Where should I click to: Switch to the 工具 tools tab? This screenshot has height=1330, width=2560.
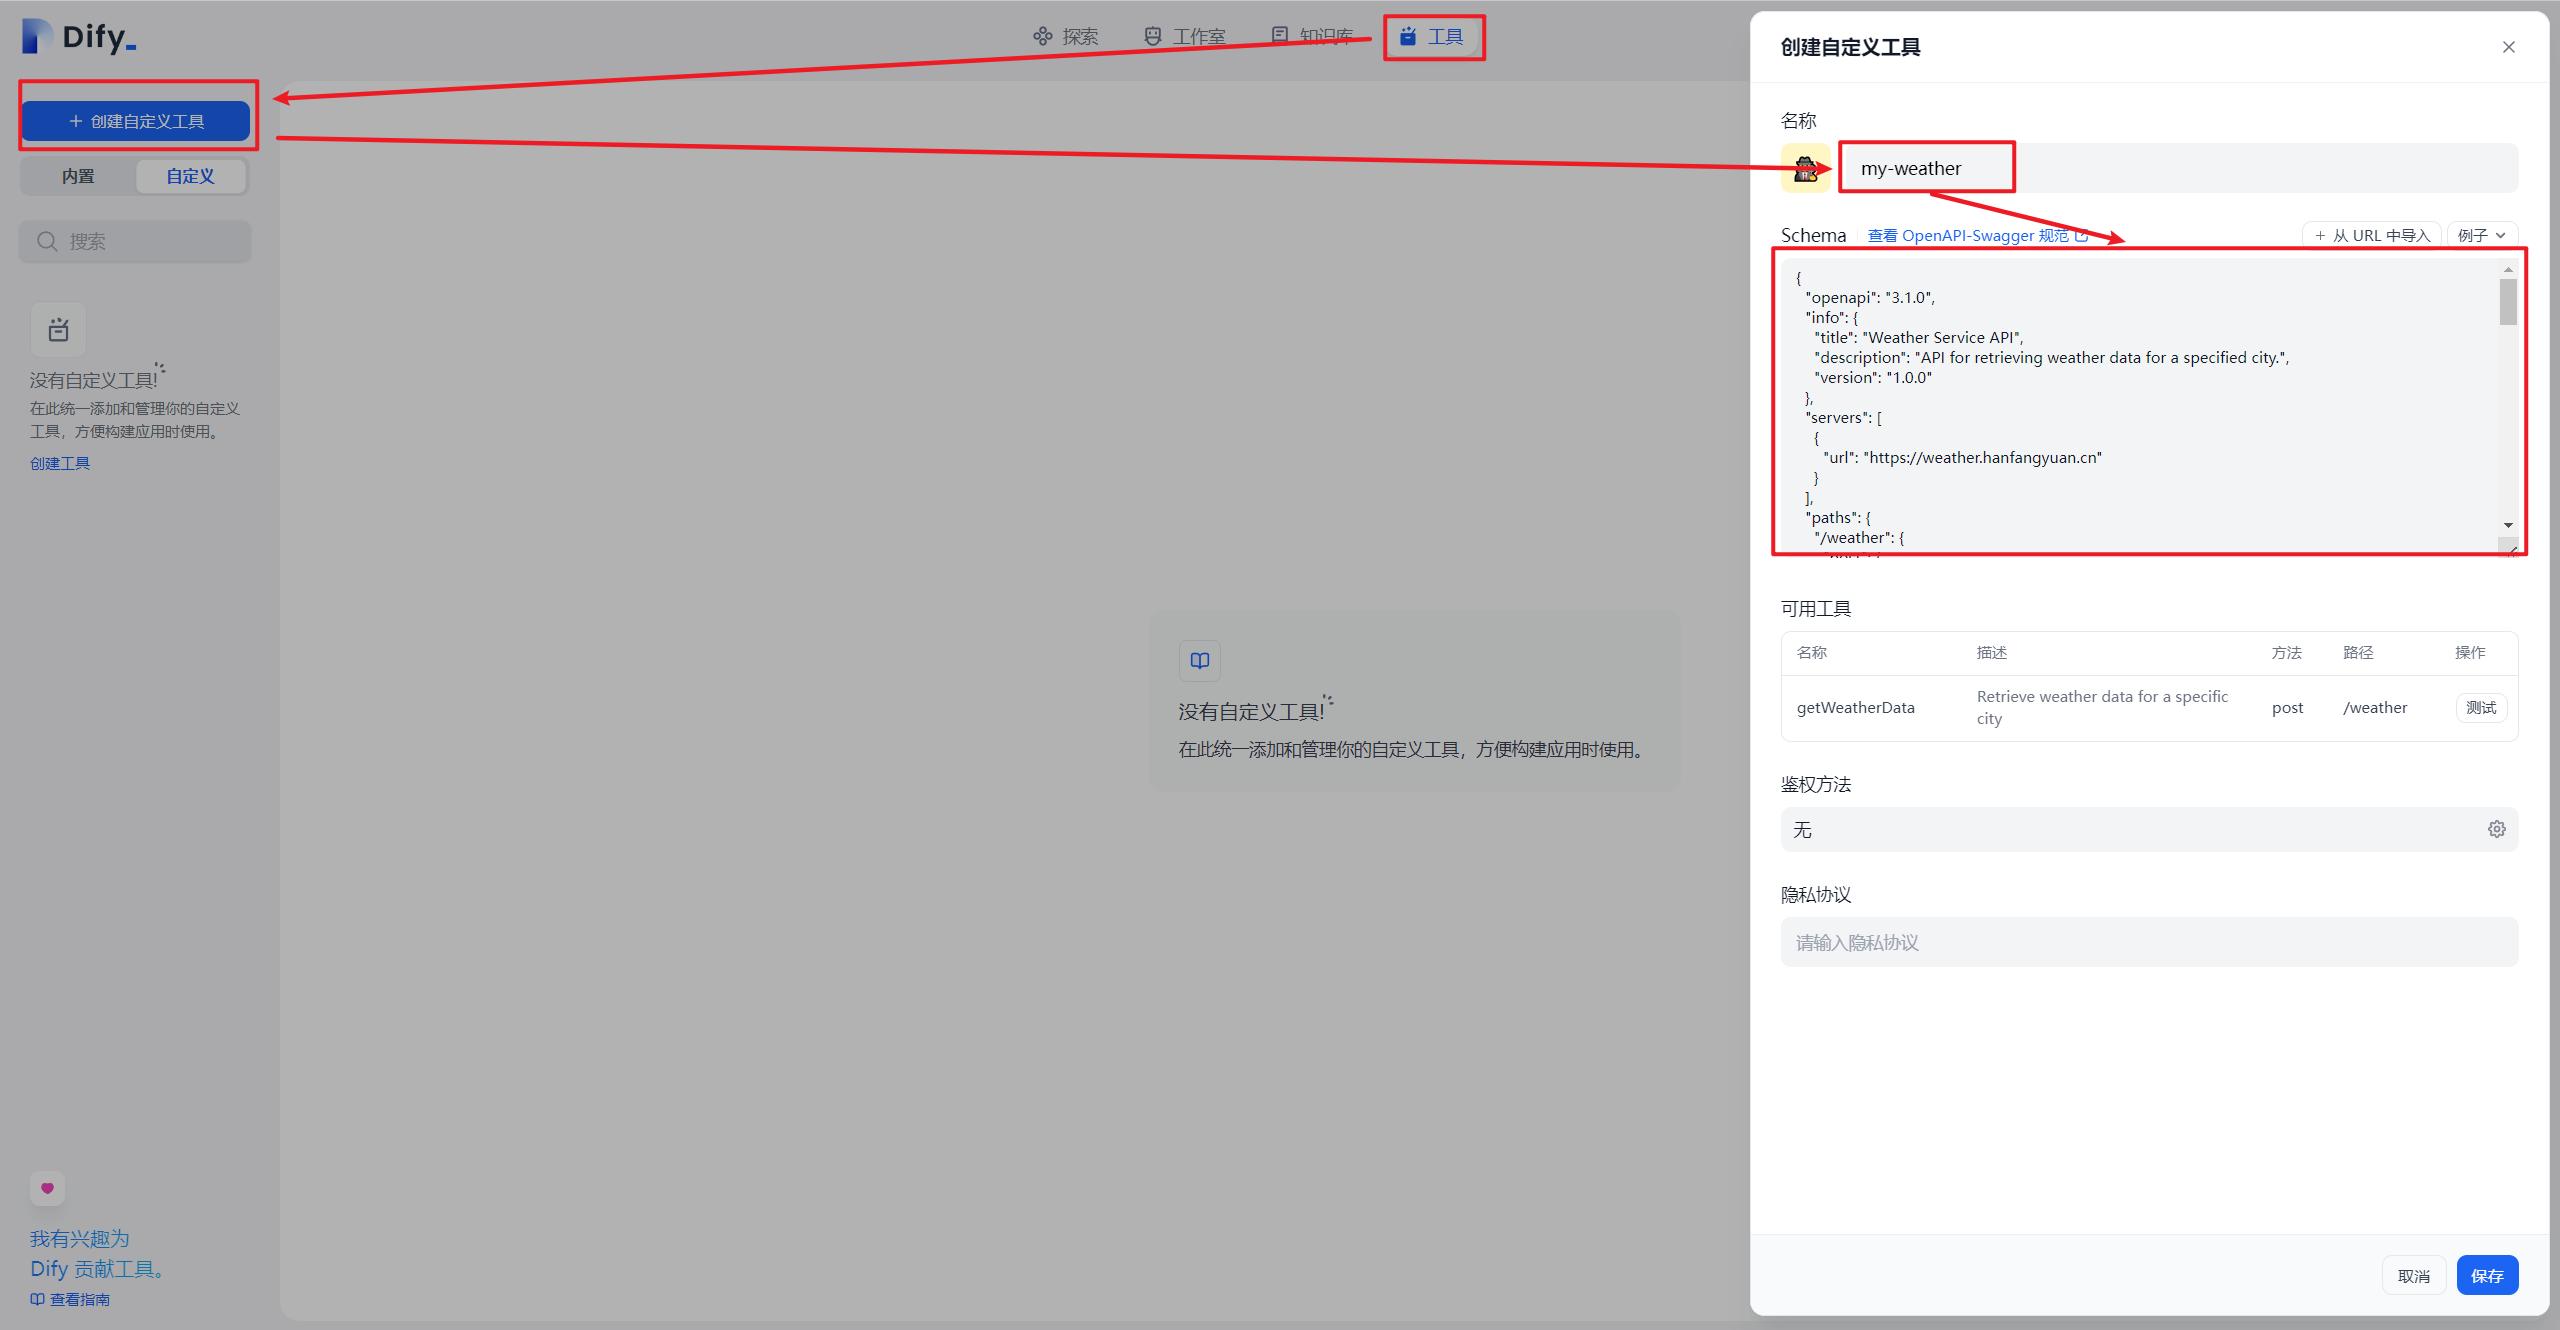[x=1432, y=37]
